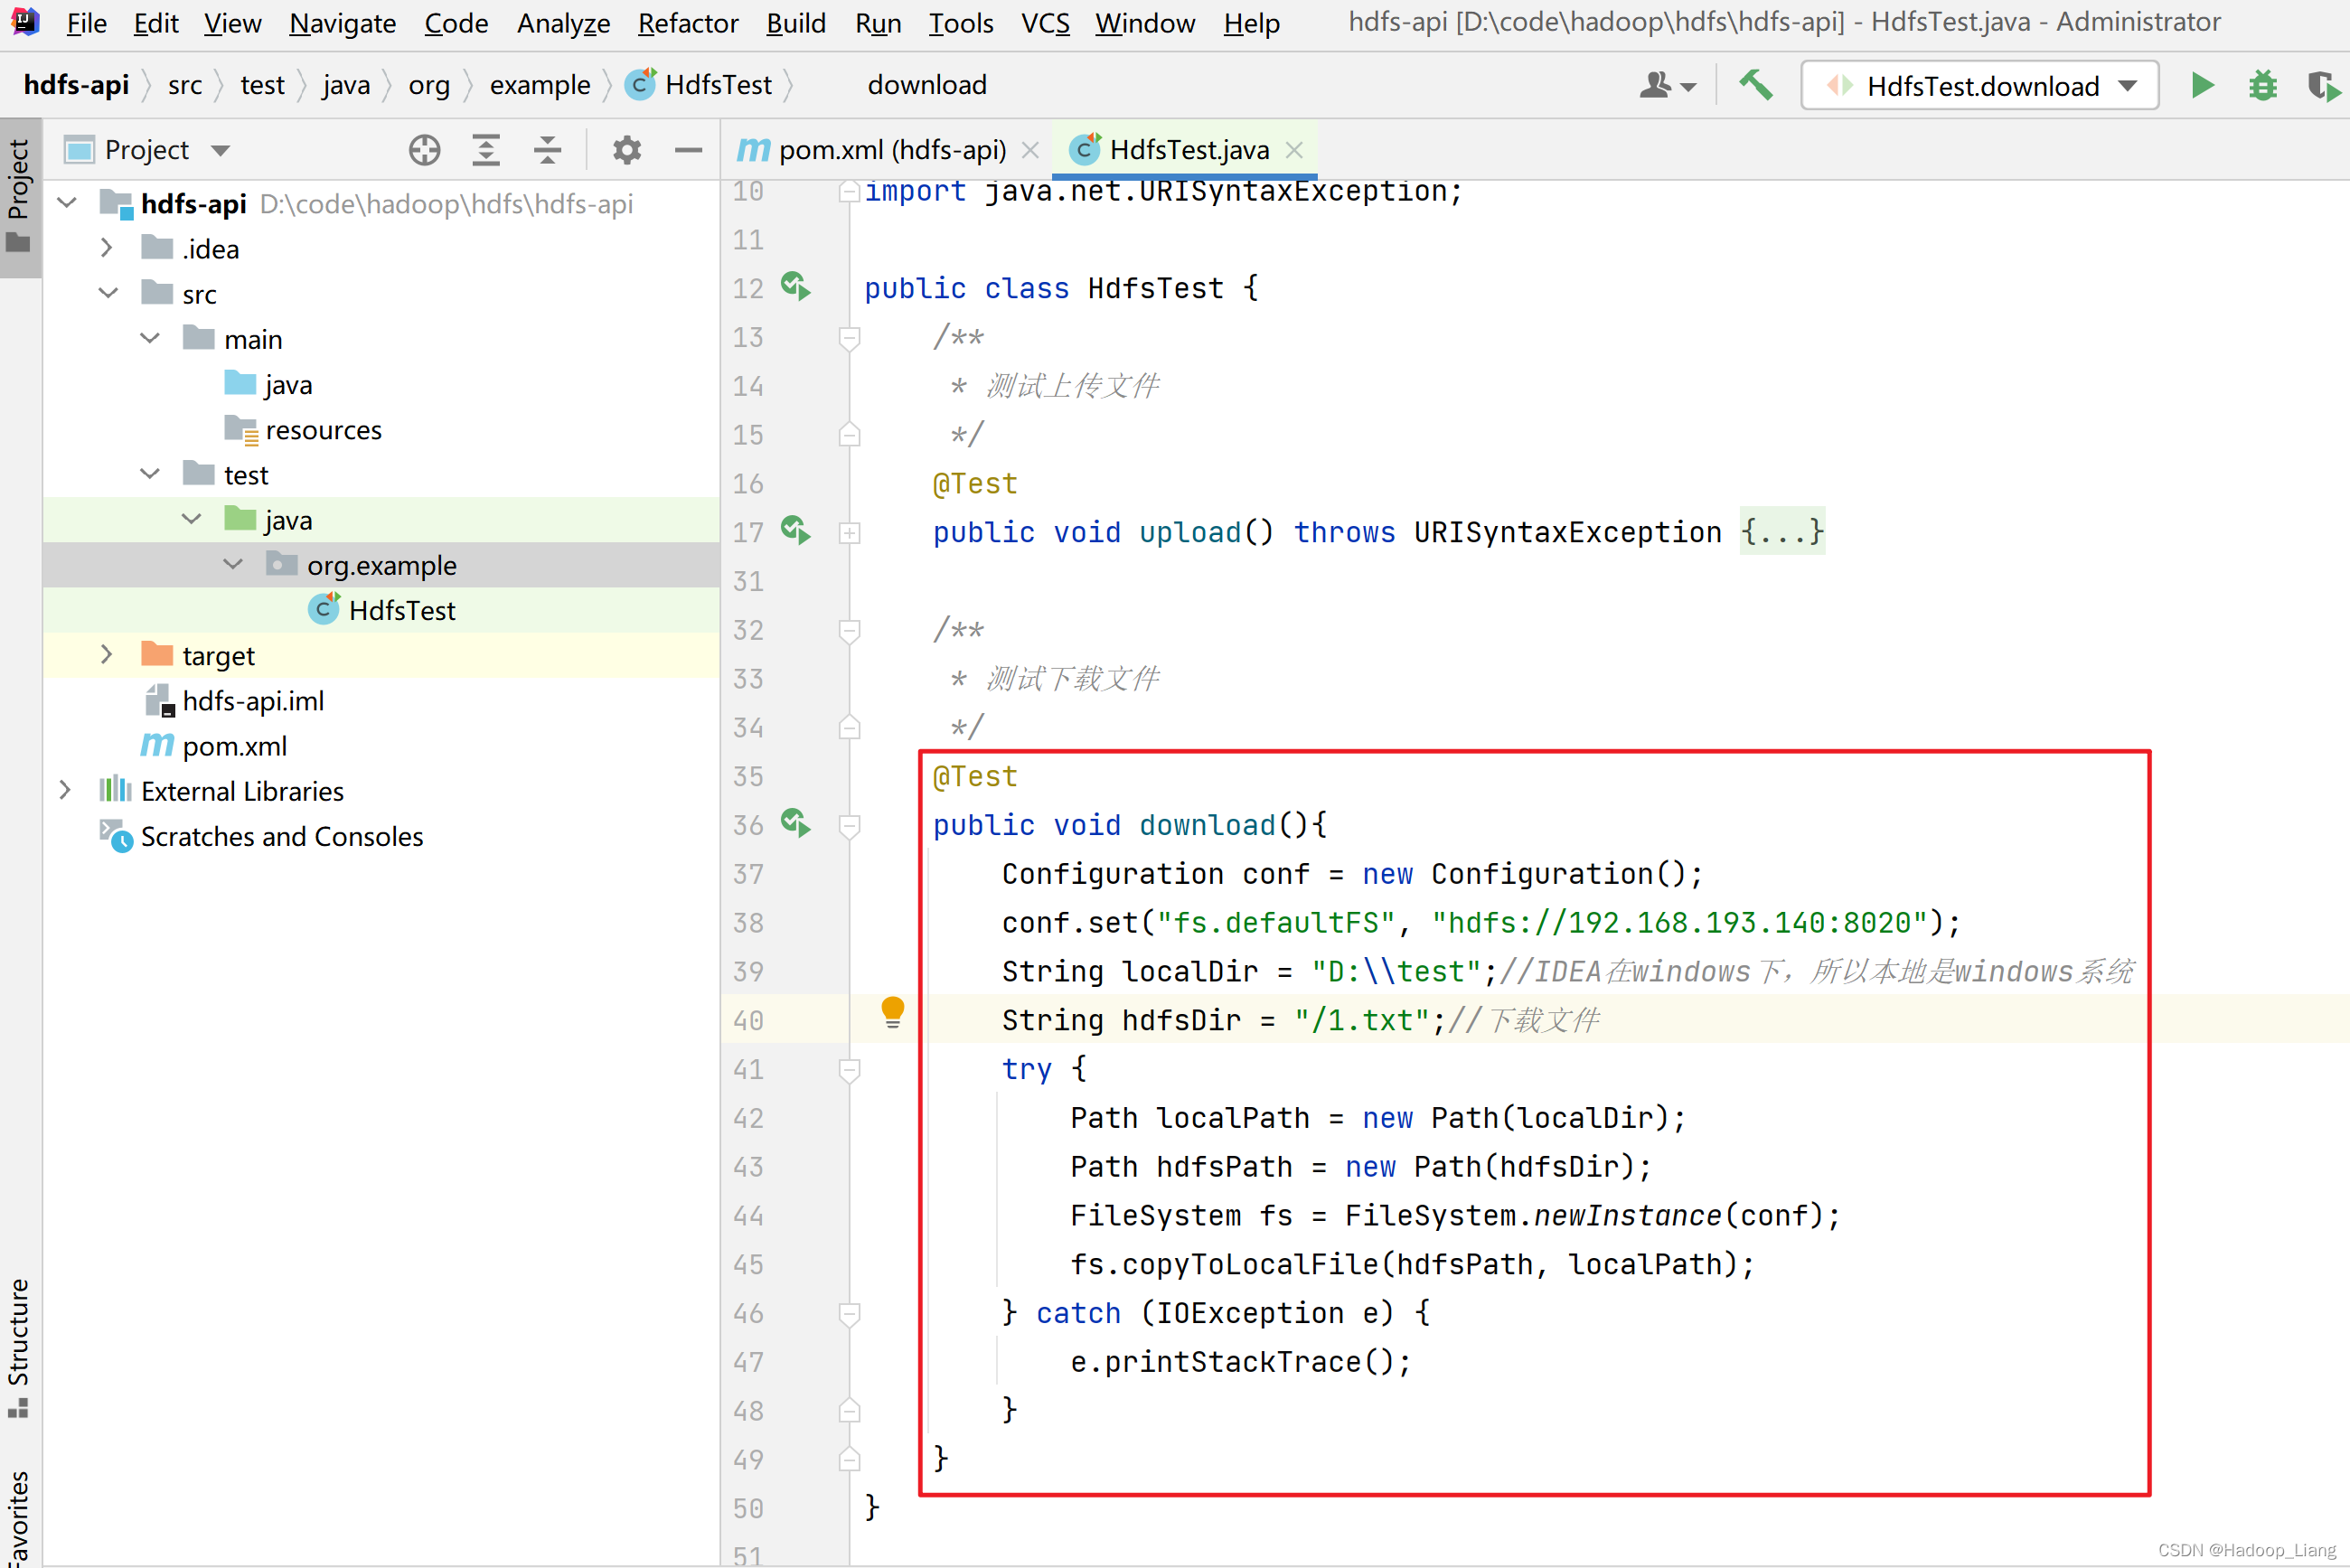Expand the target folder
The image size is (2350, 1568).
(x=107, y=655)
